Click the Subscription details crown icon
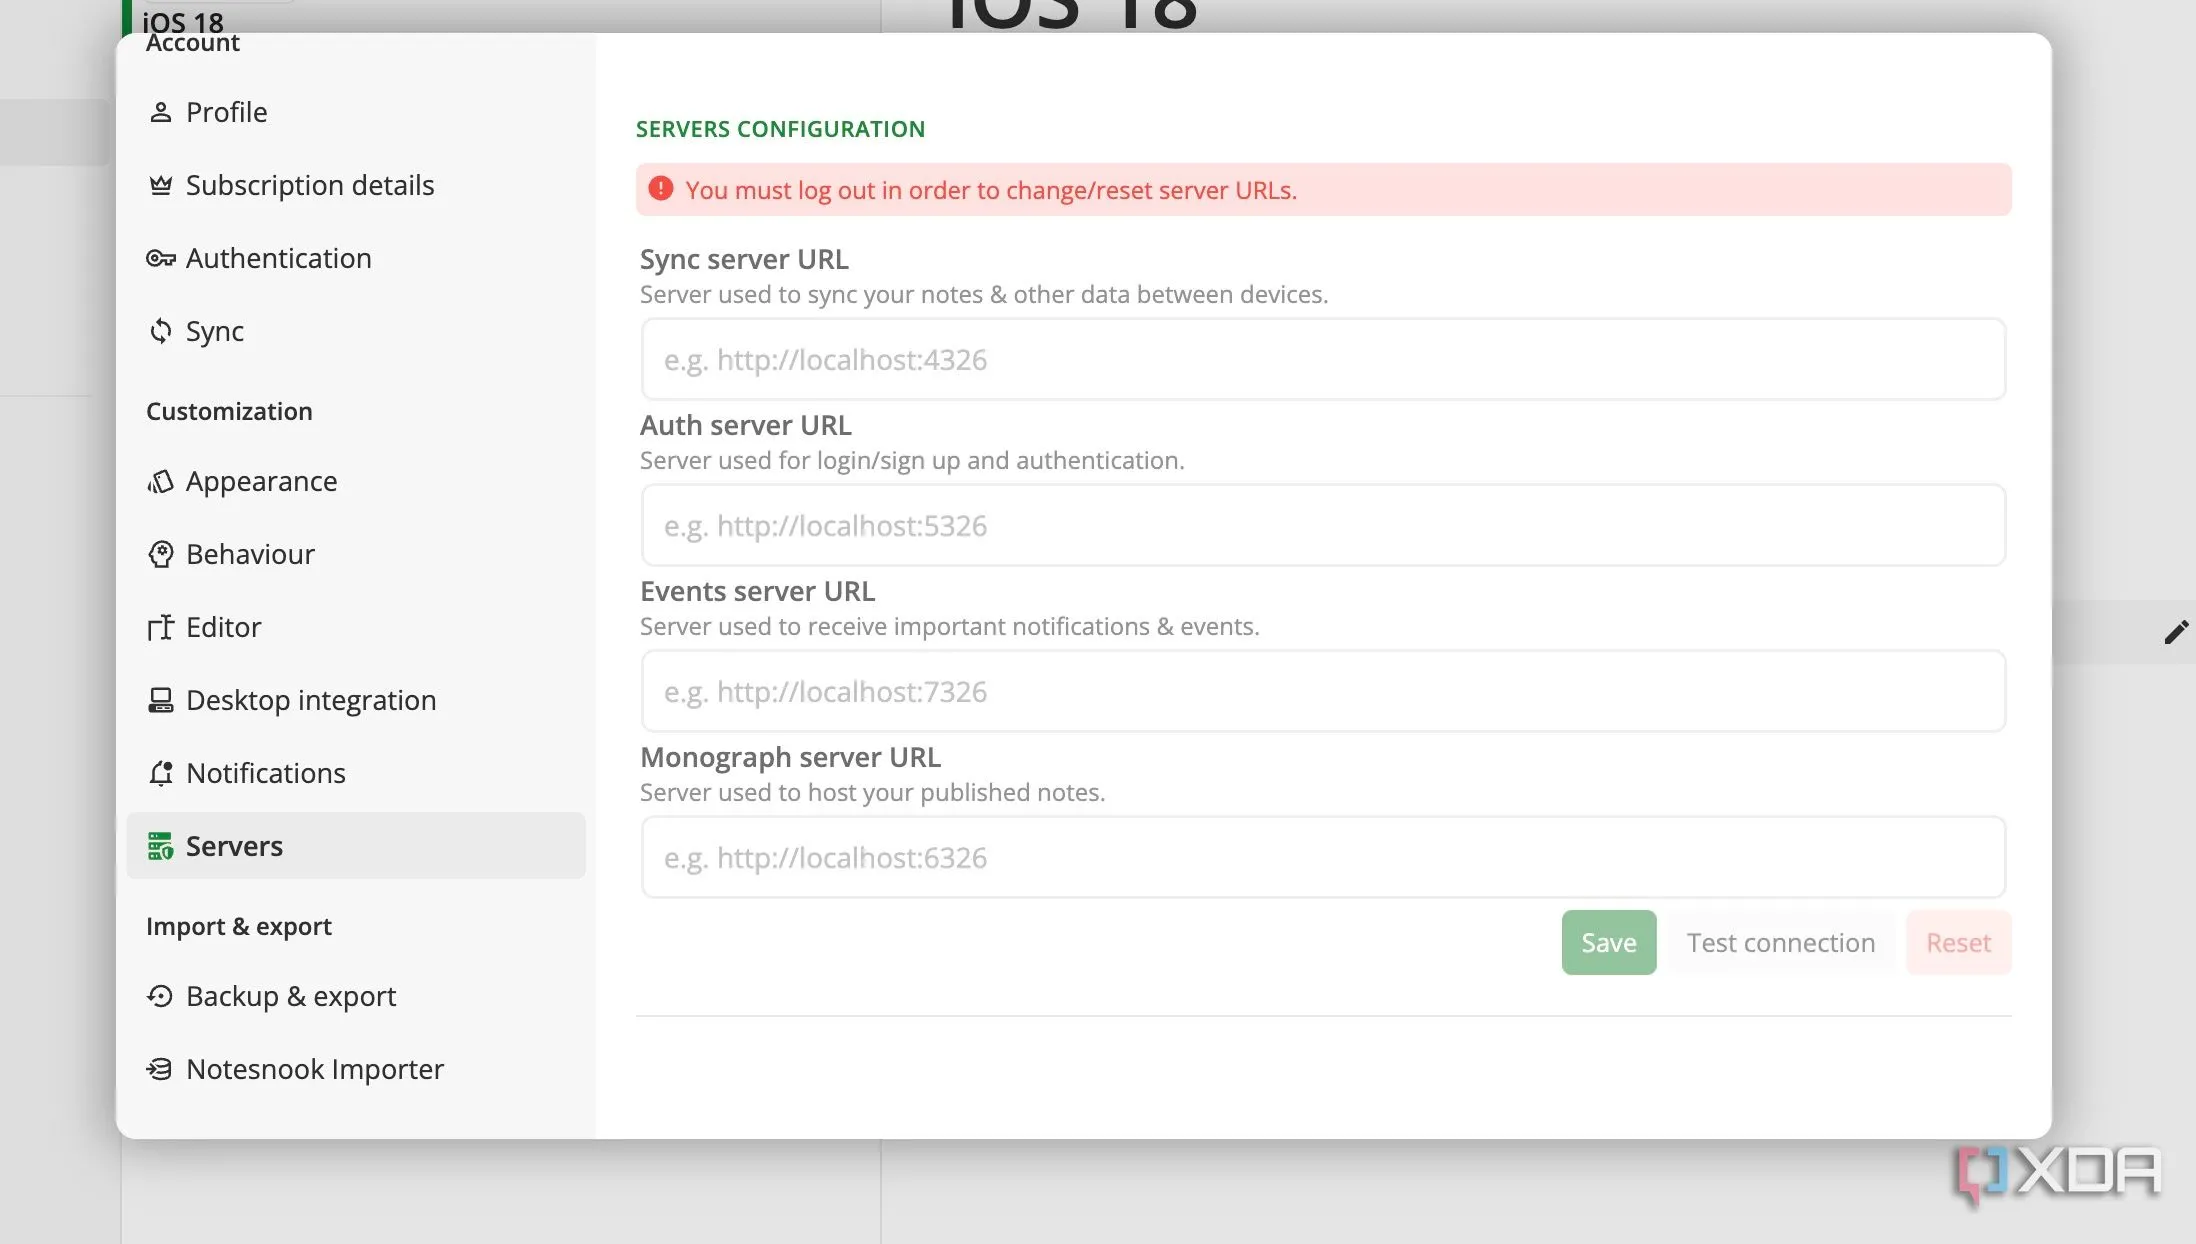 pyautogui.click(x=160, y=185)
